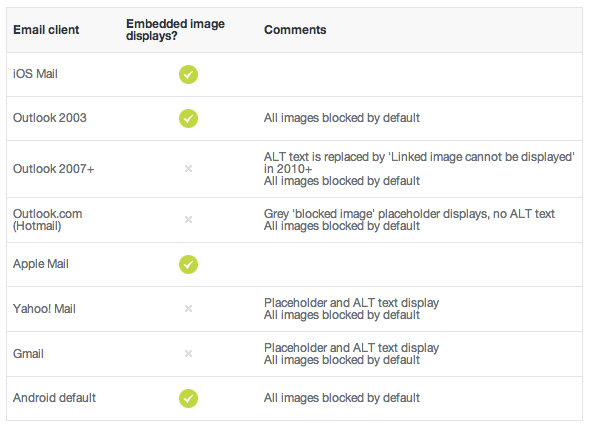Select the Embedded image displays? header

tap(175, 30)
